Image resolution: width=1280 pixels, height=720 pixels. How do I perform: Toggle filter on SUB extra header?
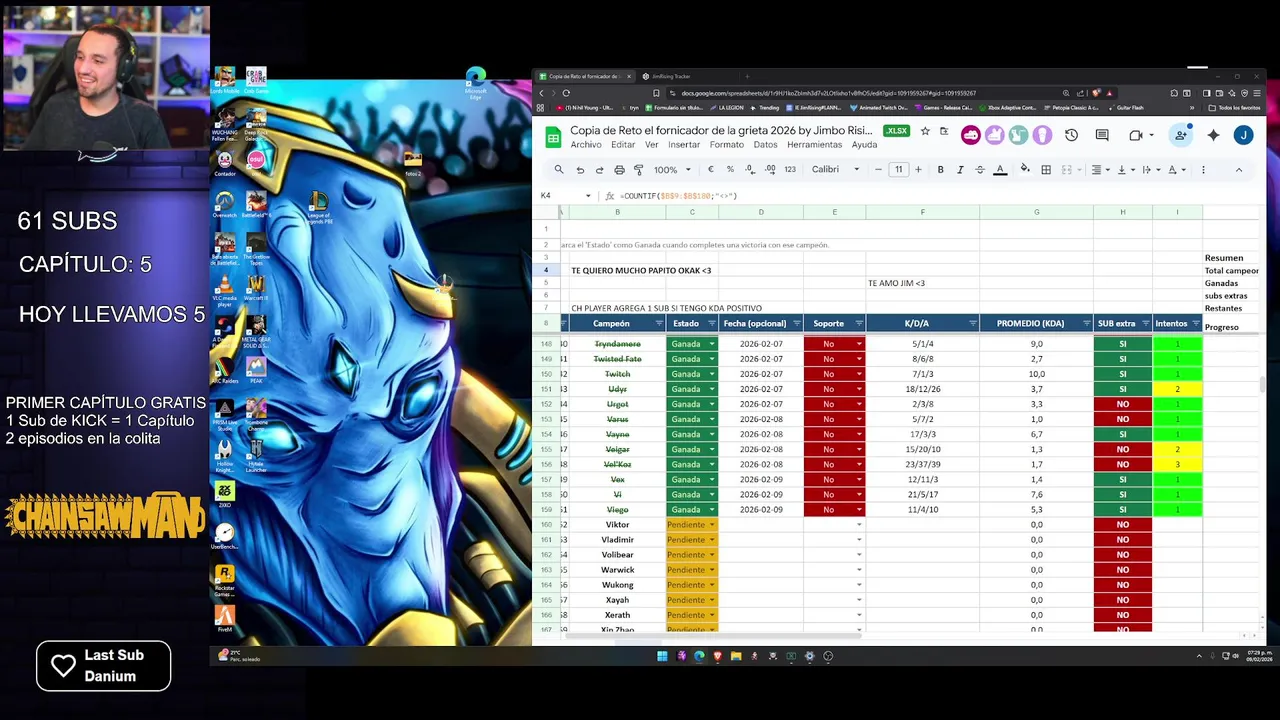(1144, 324)
